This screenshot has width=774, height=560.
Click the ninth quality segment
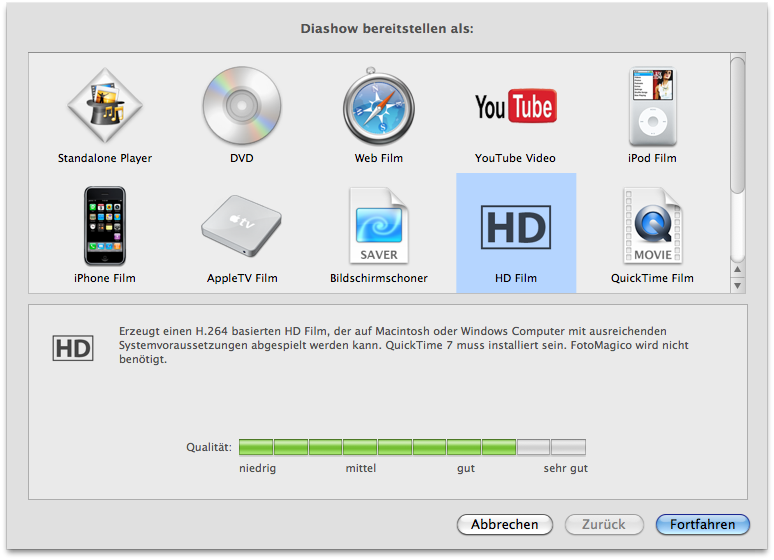tap(533, 447)
